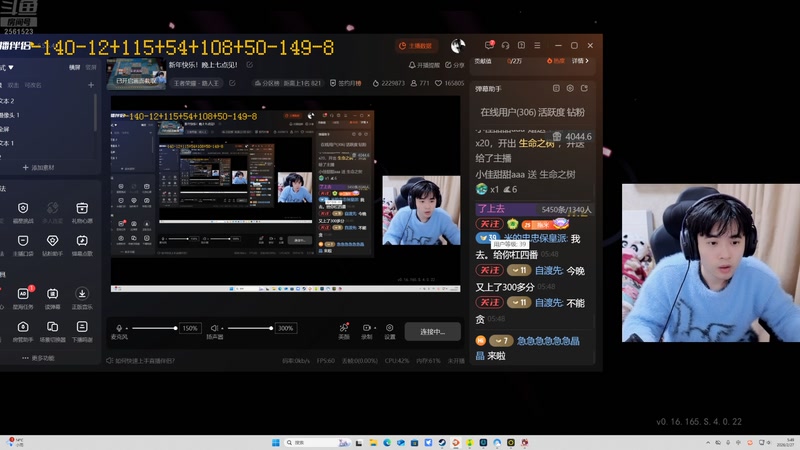
Task: Click microphone volume slider handle
Action: [175, 328]
